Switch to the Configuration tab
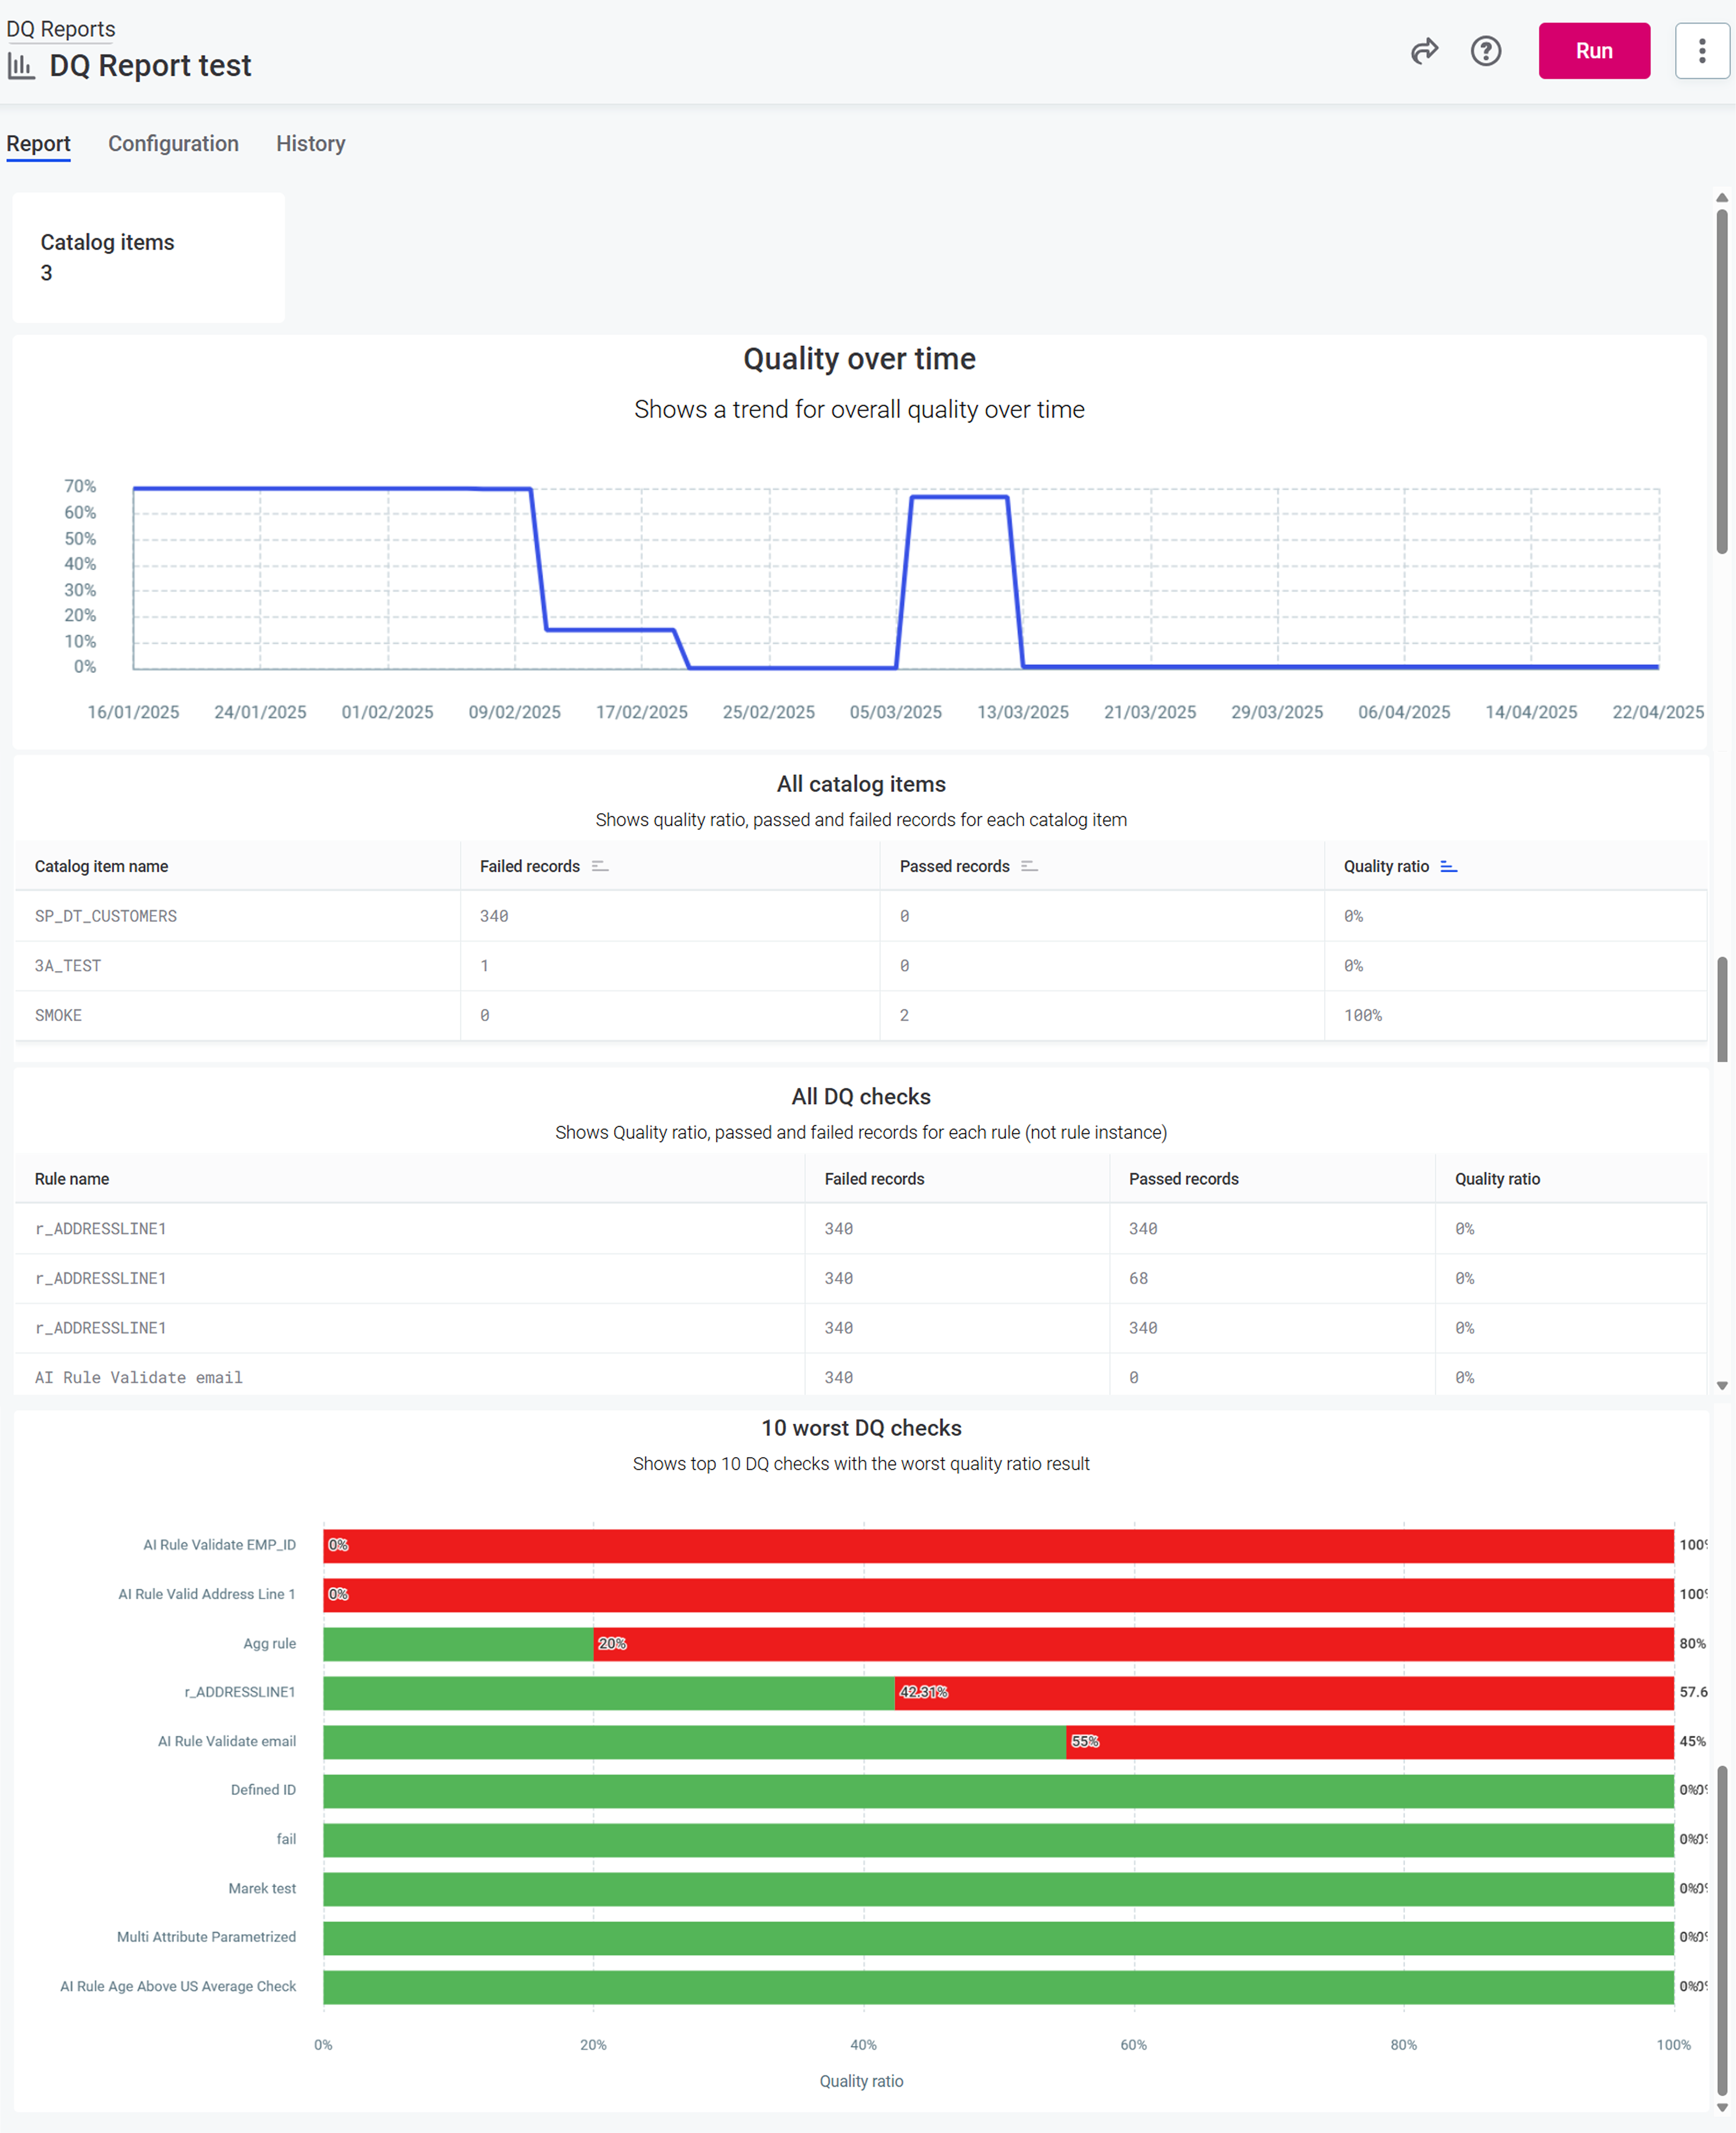Image resolution: width=1736 pixels, height=2133 pixels. (x=173, y=144)
